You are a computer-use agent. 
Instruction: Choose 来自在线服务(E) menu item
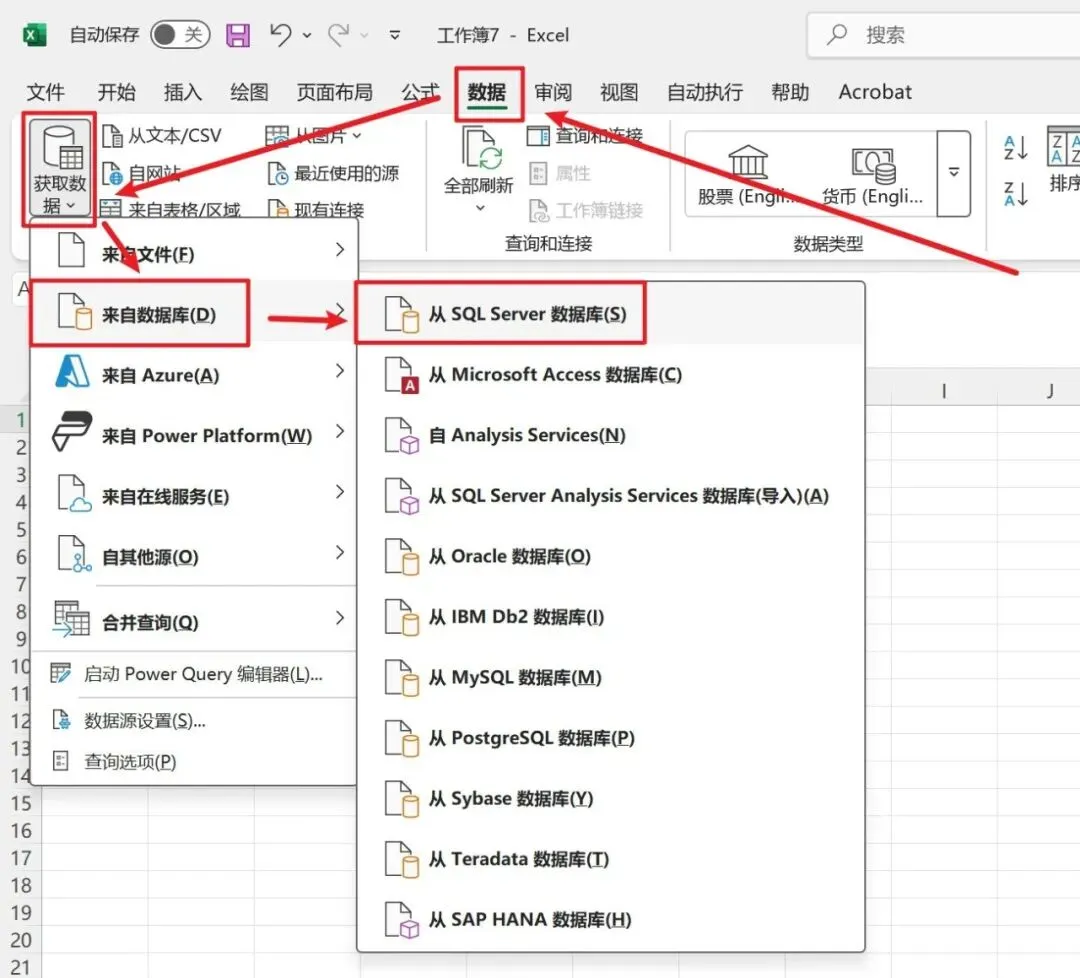[x=194, y=496]
